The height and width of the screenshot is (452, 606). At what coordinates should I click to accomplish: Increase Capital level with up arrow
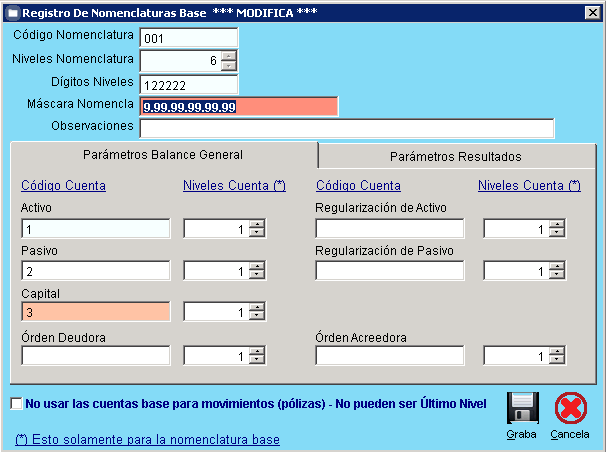[257, 308]
